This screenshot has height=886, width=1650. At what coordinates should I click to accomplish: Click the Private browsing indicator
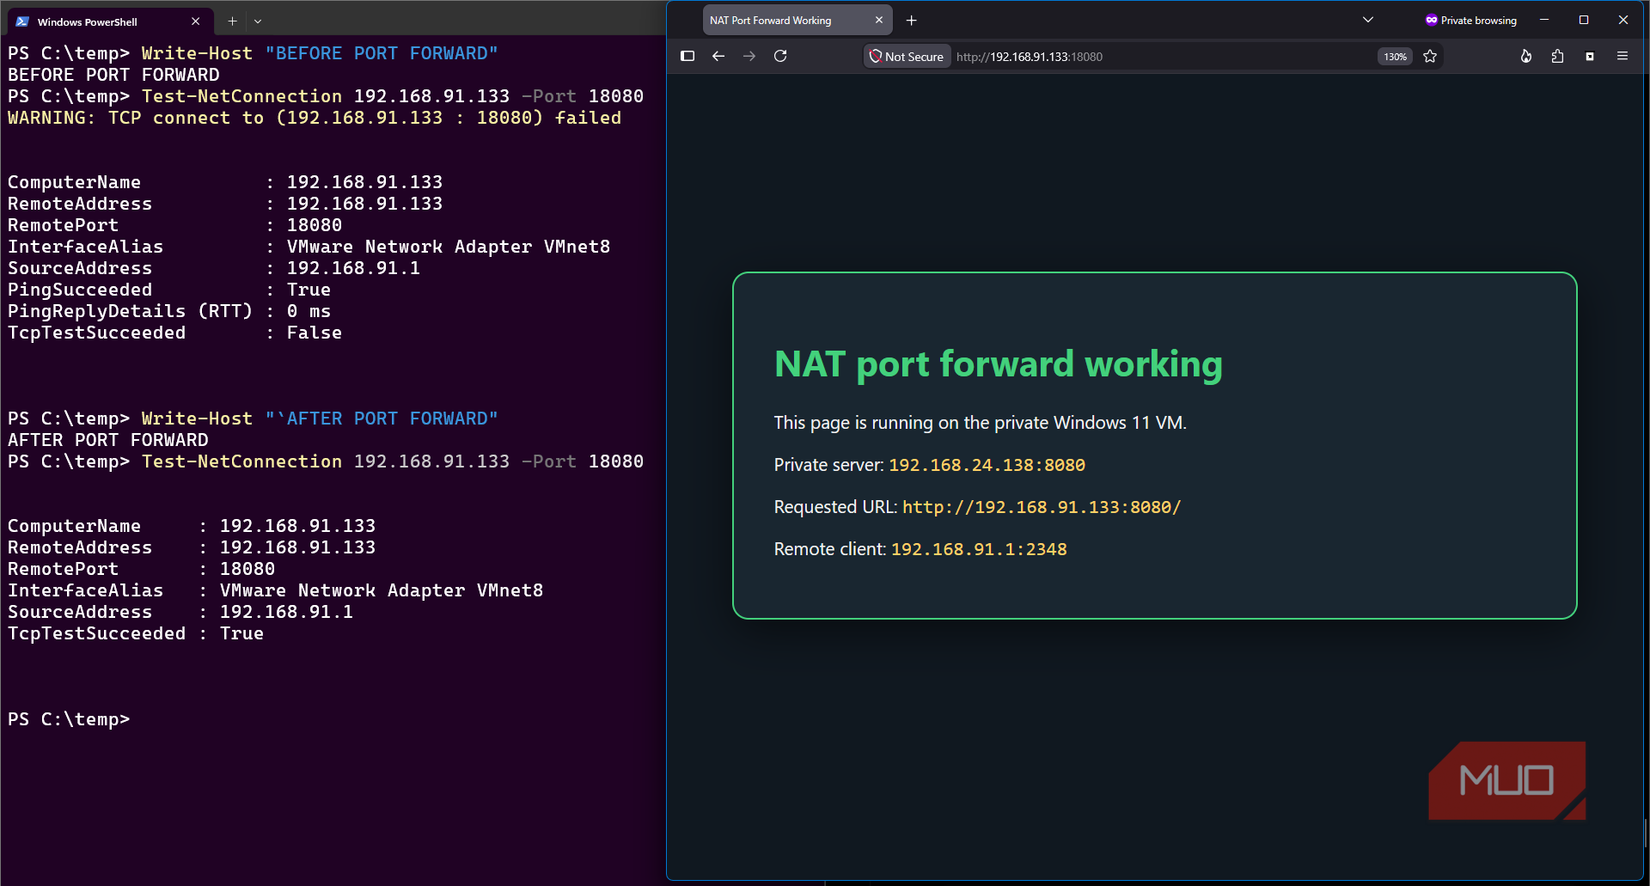pyautogui.click(x=1470, y=20)
